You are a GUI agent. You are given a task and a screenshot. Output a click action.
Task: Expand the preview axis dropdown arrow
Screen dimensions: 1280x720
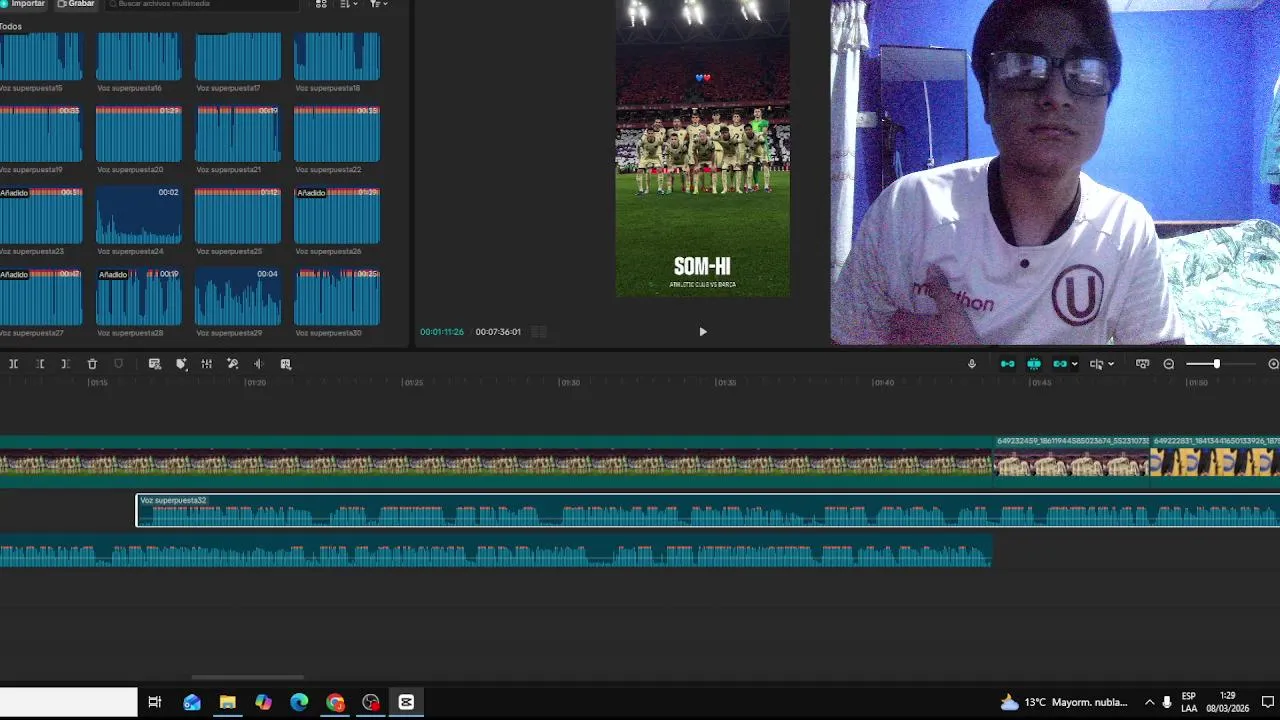point(1111,364)
